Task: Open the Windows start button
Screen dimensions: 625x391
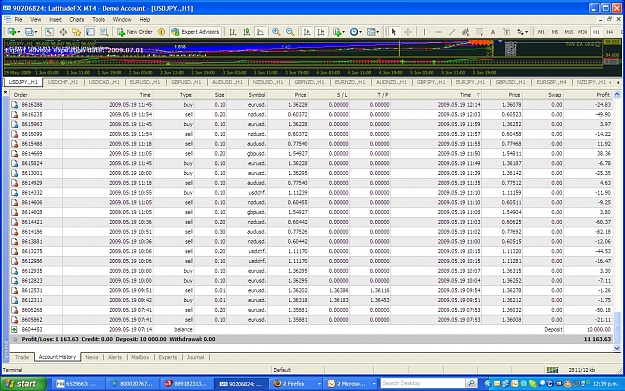Action: pyautogui.click(x=24, y=384)
